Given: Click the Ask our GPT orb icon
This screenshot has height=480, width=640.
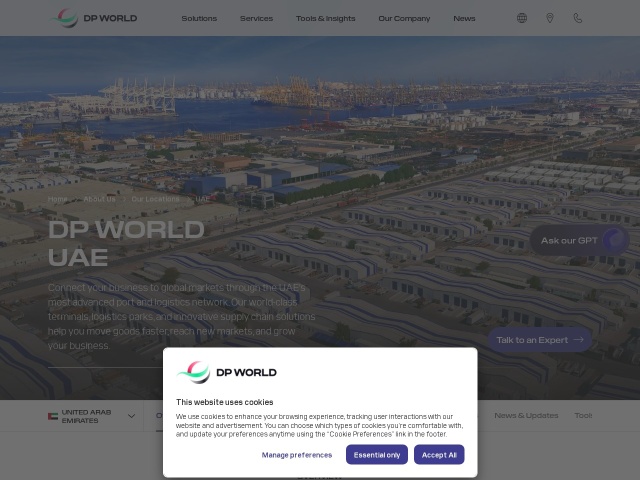Looking at the screenshot, I should [x=614, y=240].
